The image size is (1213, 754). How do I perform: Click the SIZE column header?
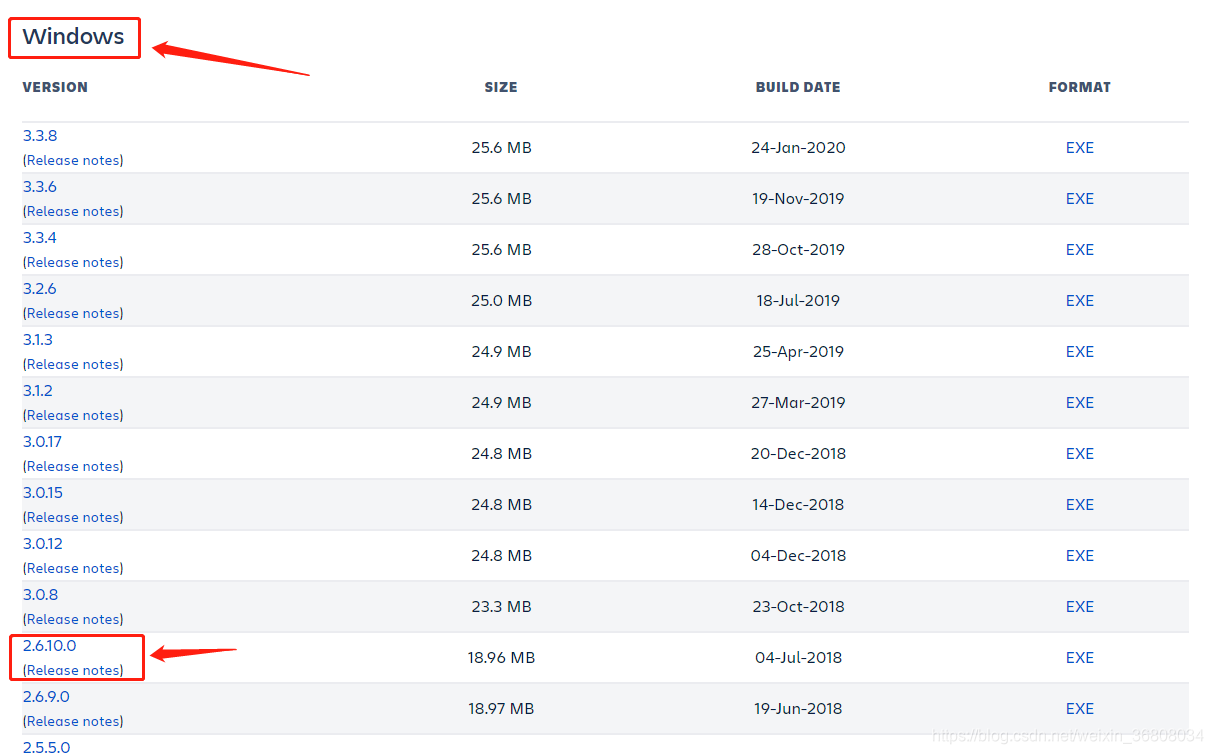pos(501,87)
